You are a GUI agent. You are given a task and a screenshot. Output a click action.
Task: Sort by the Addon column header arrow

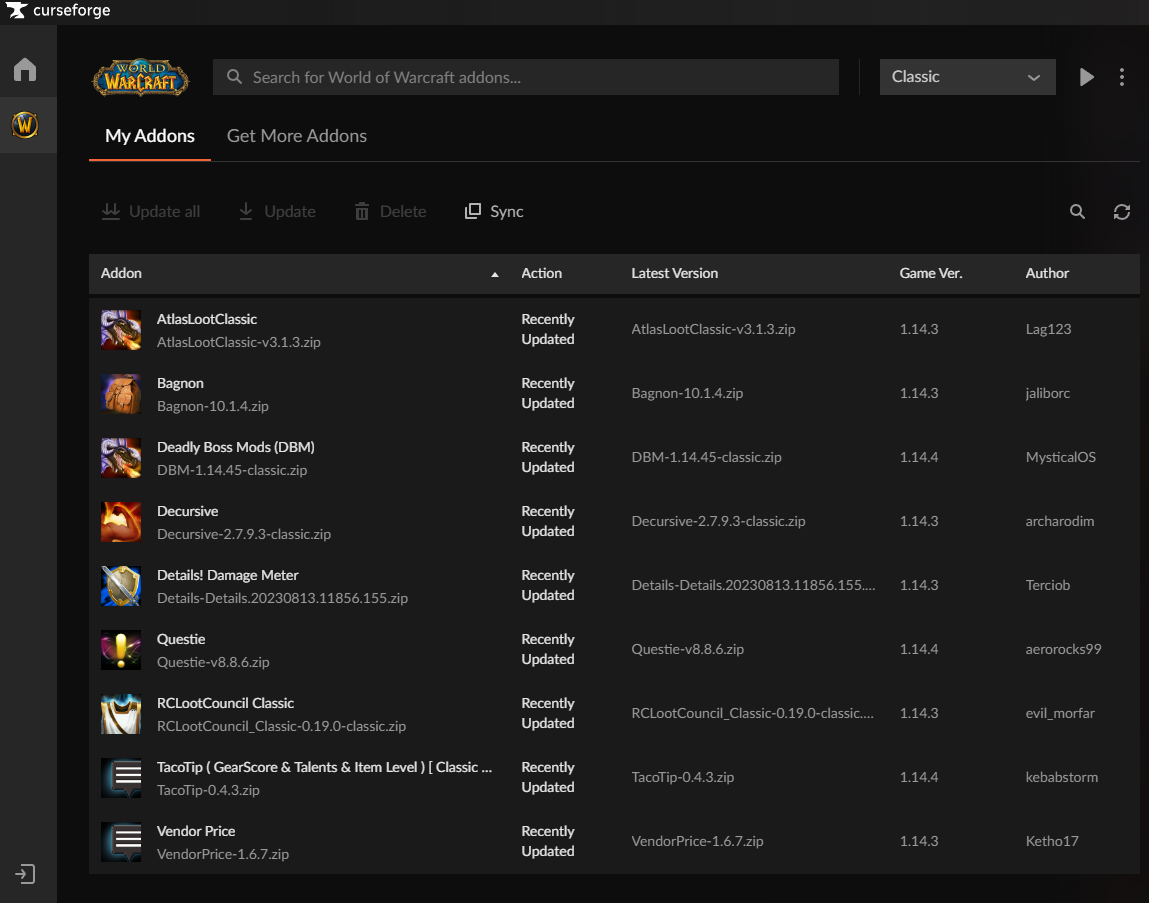[494, 274]
